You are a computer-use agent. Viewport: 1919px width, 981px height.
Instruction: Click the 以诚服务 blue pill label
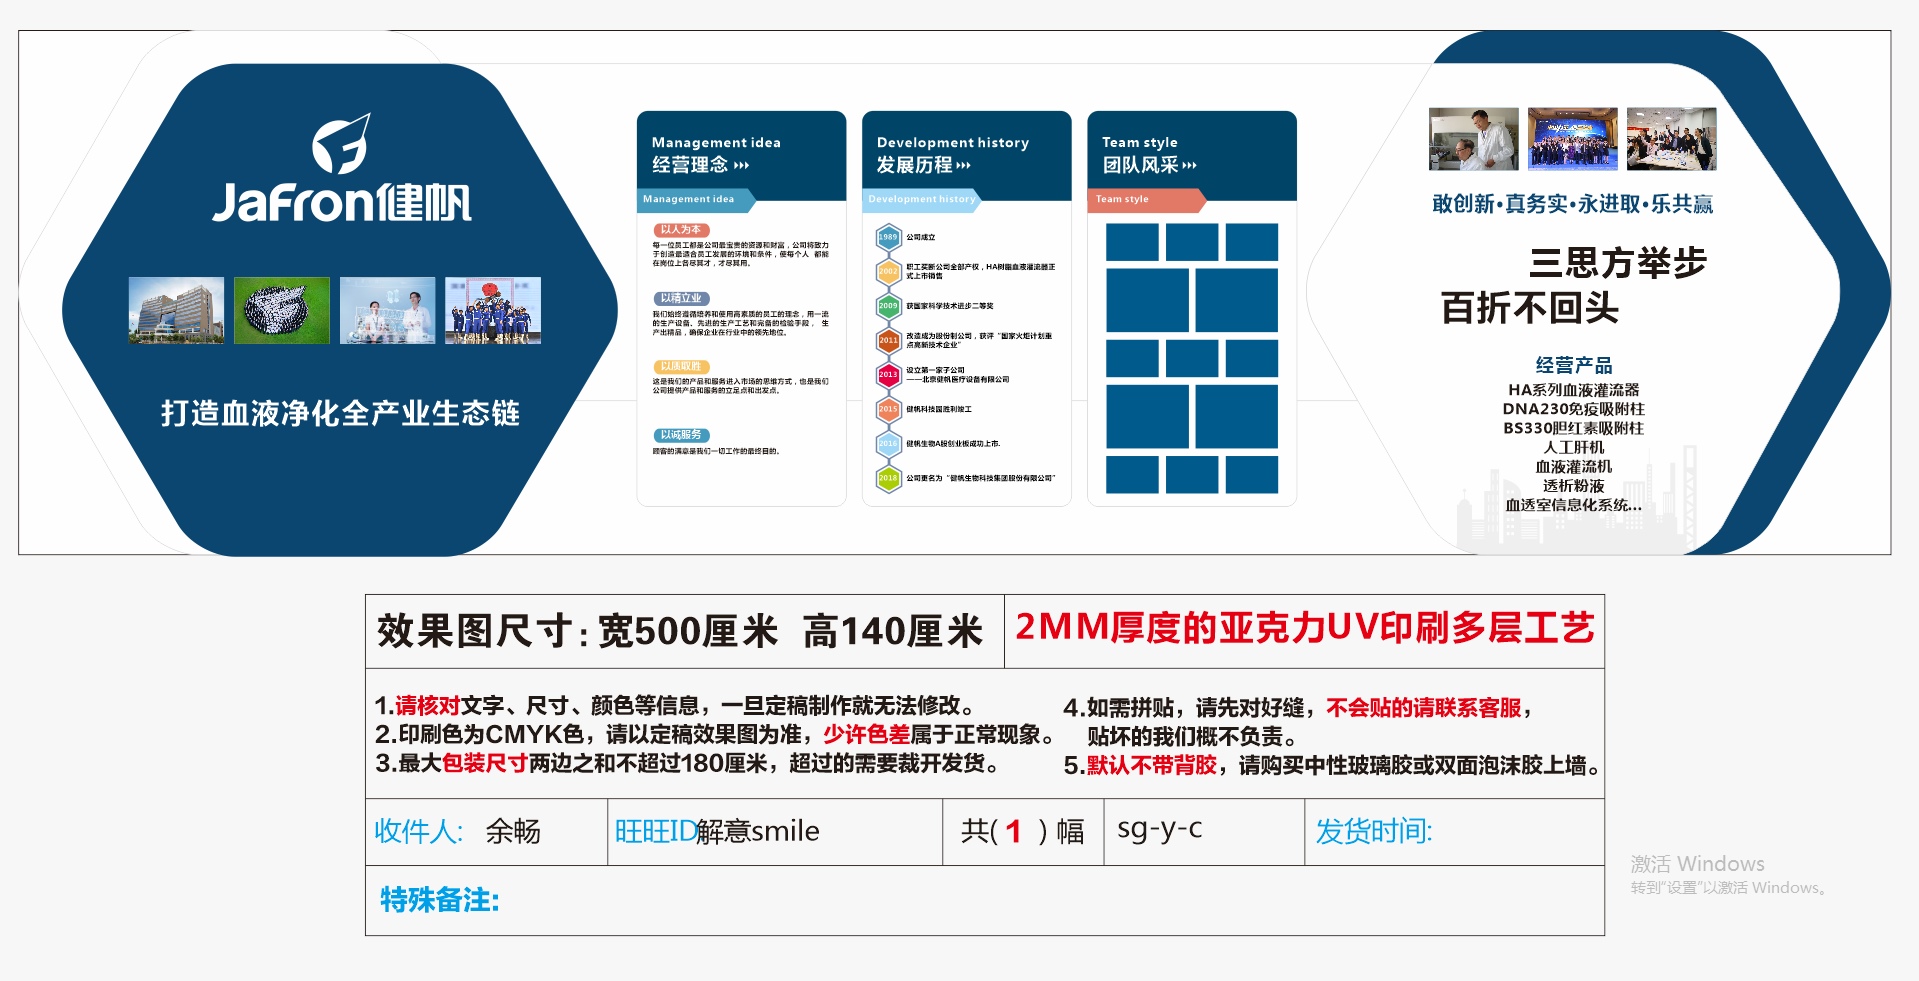[x=680, y=435]
